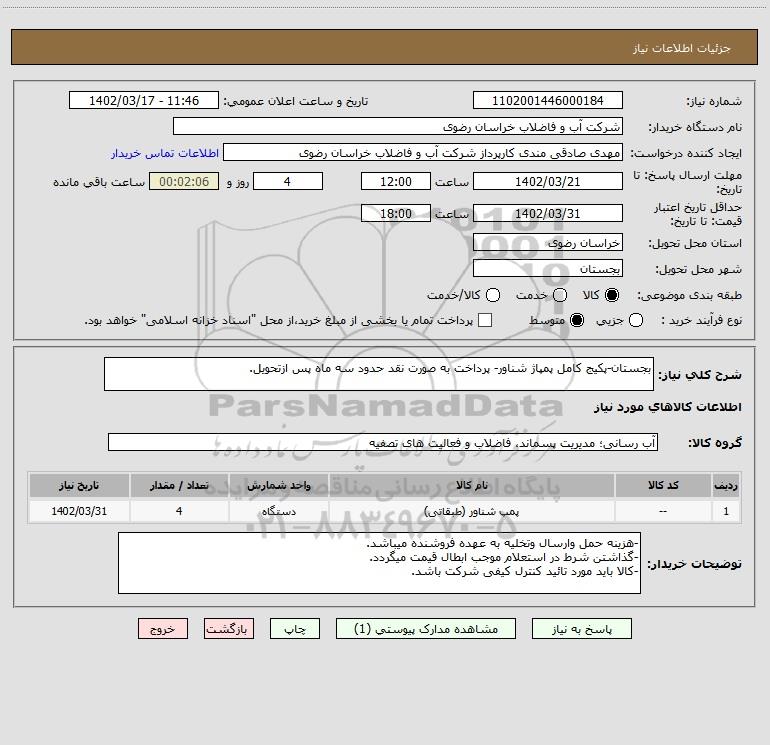Select the خدمت radio button
The height and width of the screenshot is (745, 770).
[x=560, y=295]
